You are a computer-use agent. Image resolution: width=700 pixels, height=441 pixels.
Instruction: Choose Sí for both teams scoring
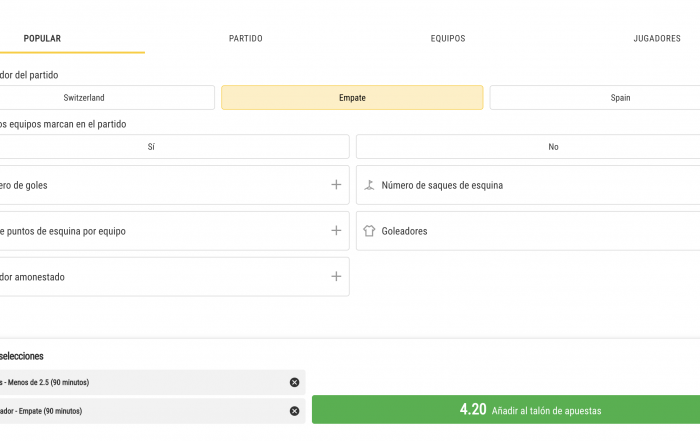174,147
